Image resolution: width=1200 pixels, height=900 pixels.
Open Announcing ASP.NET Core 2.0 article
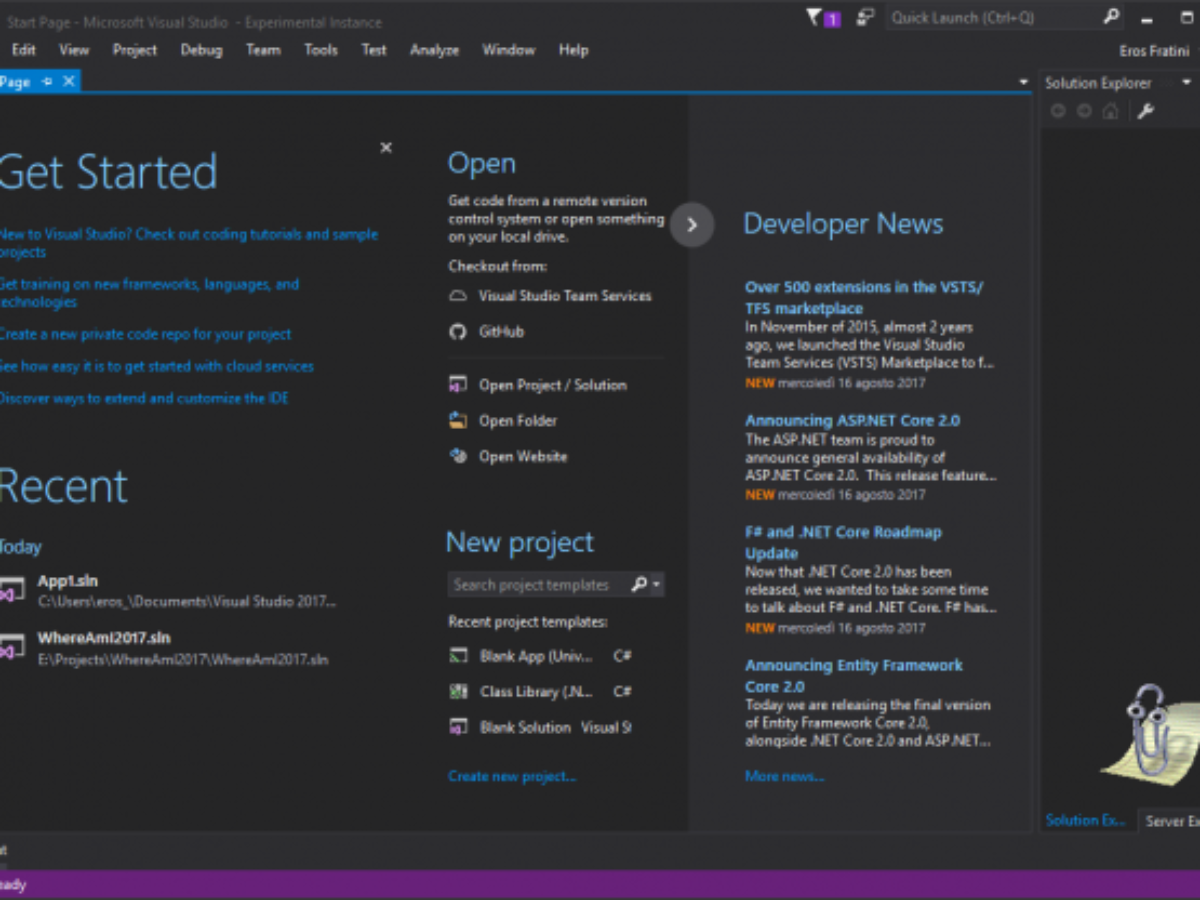pyautogui.click(x=852, y=420)
